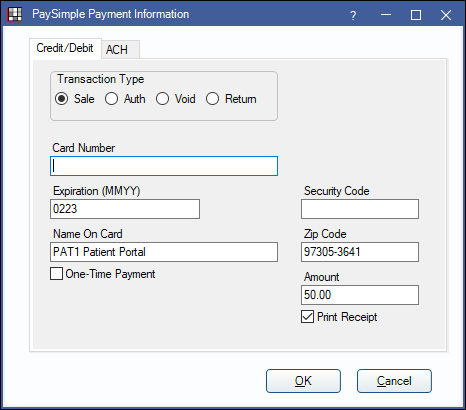Click the Open Dental app icon in title bar
The image size is (466, 410).
(15, 15)
